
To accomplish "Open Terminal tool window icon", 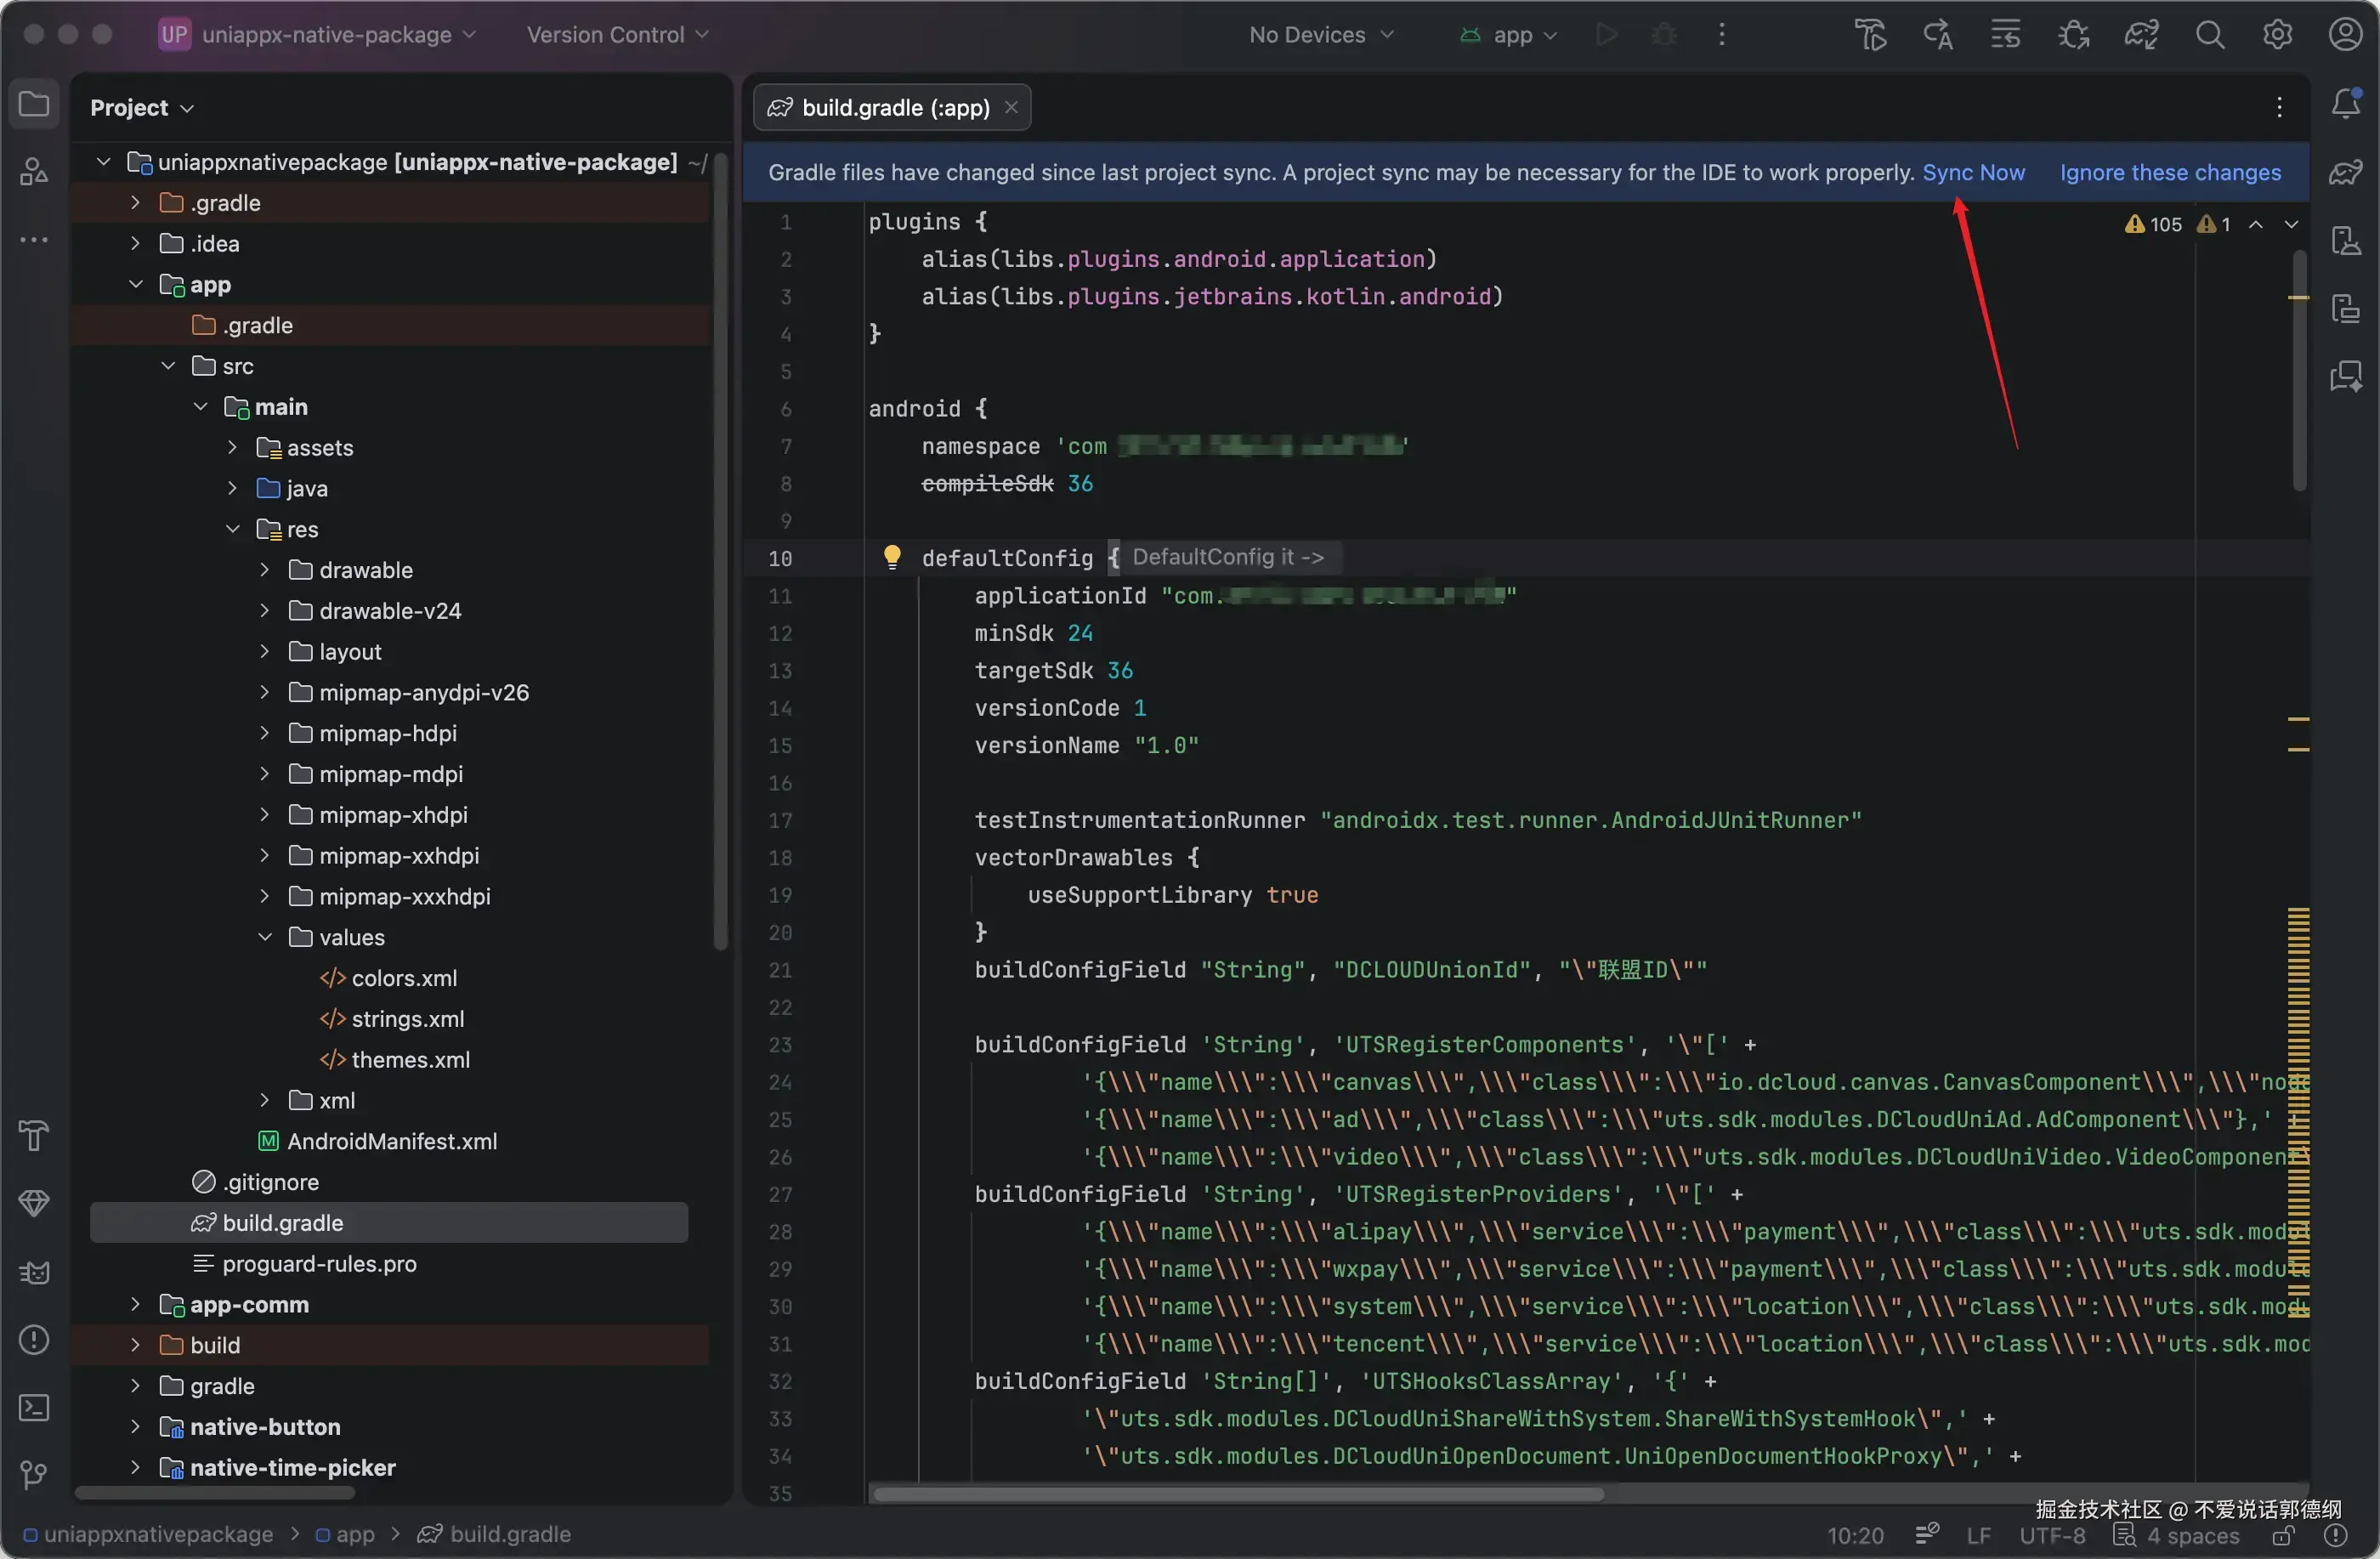I will (34, 1407).
